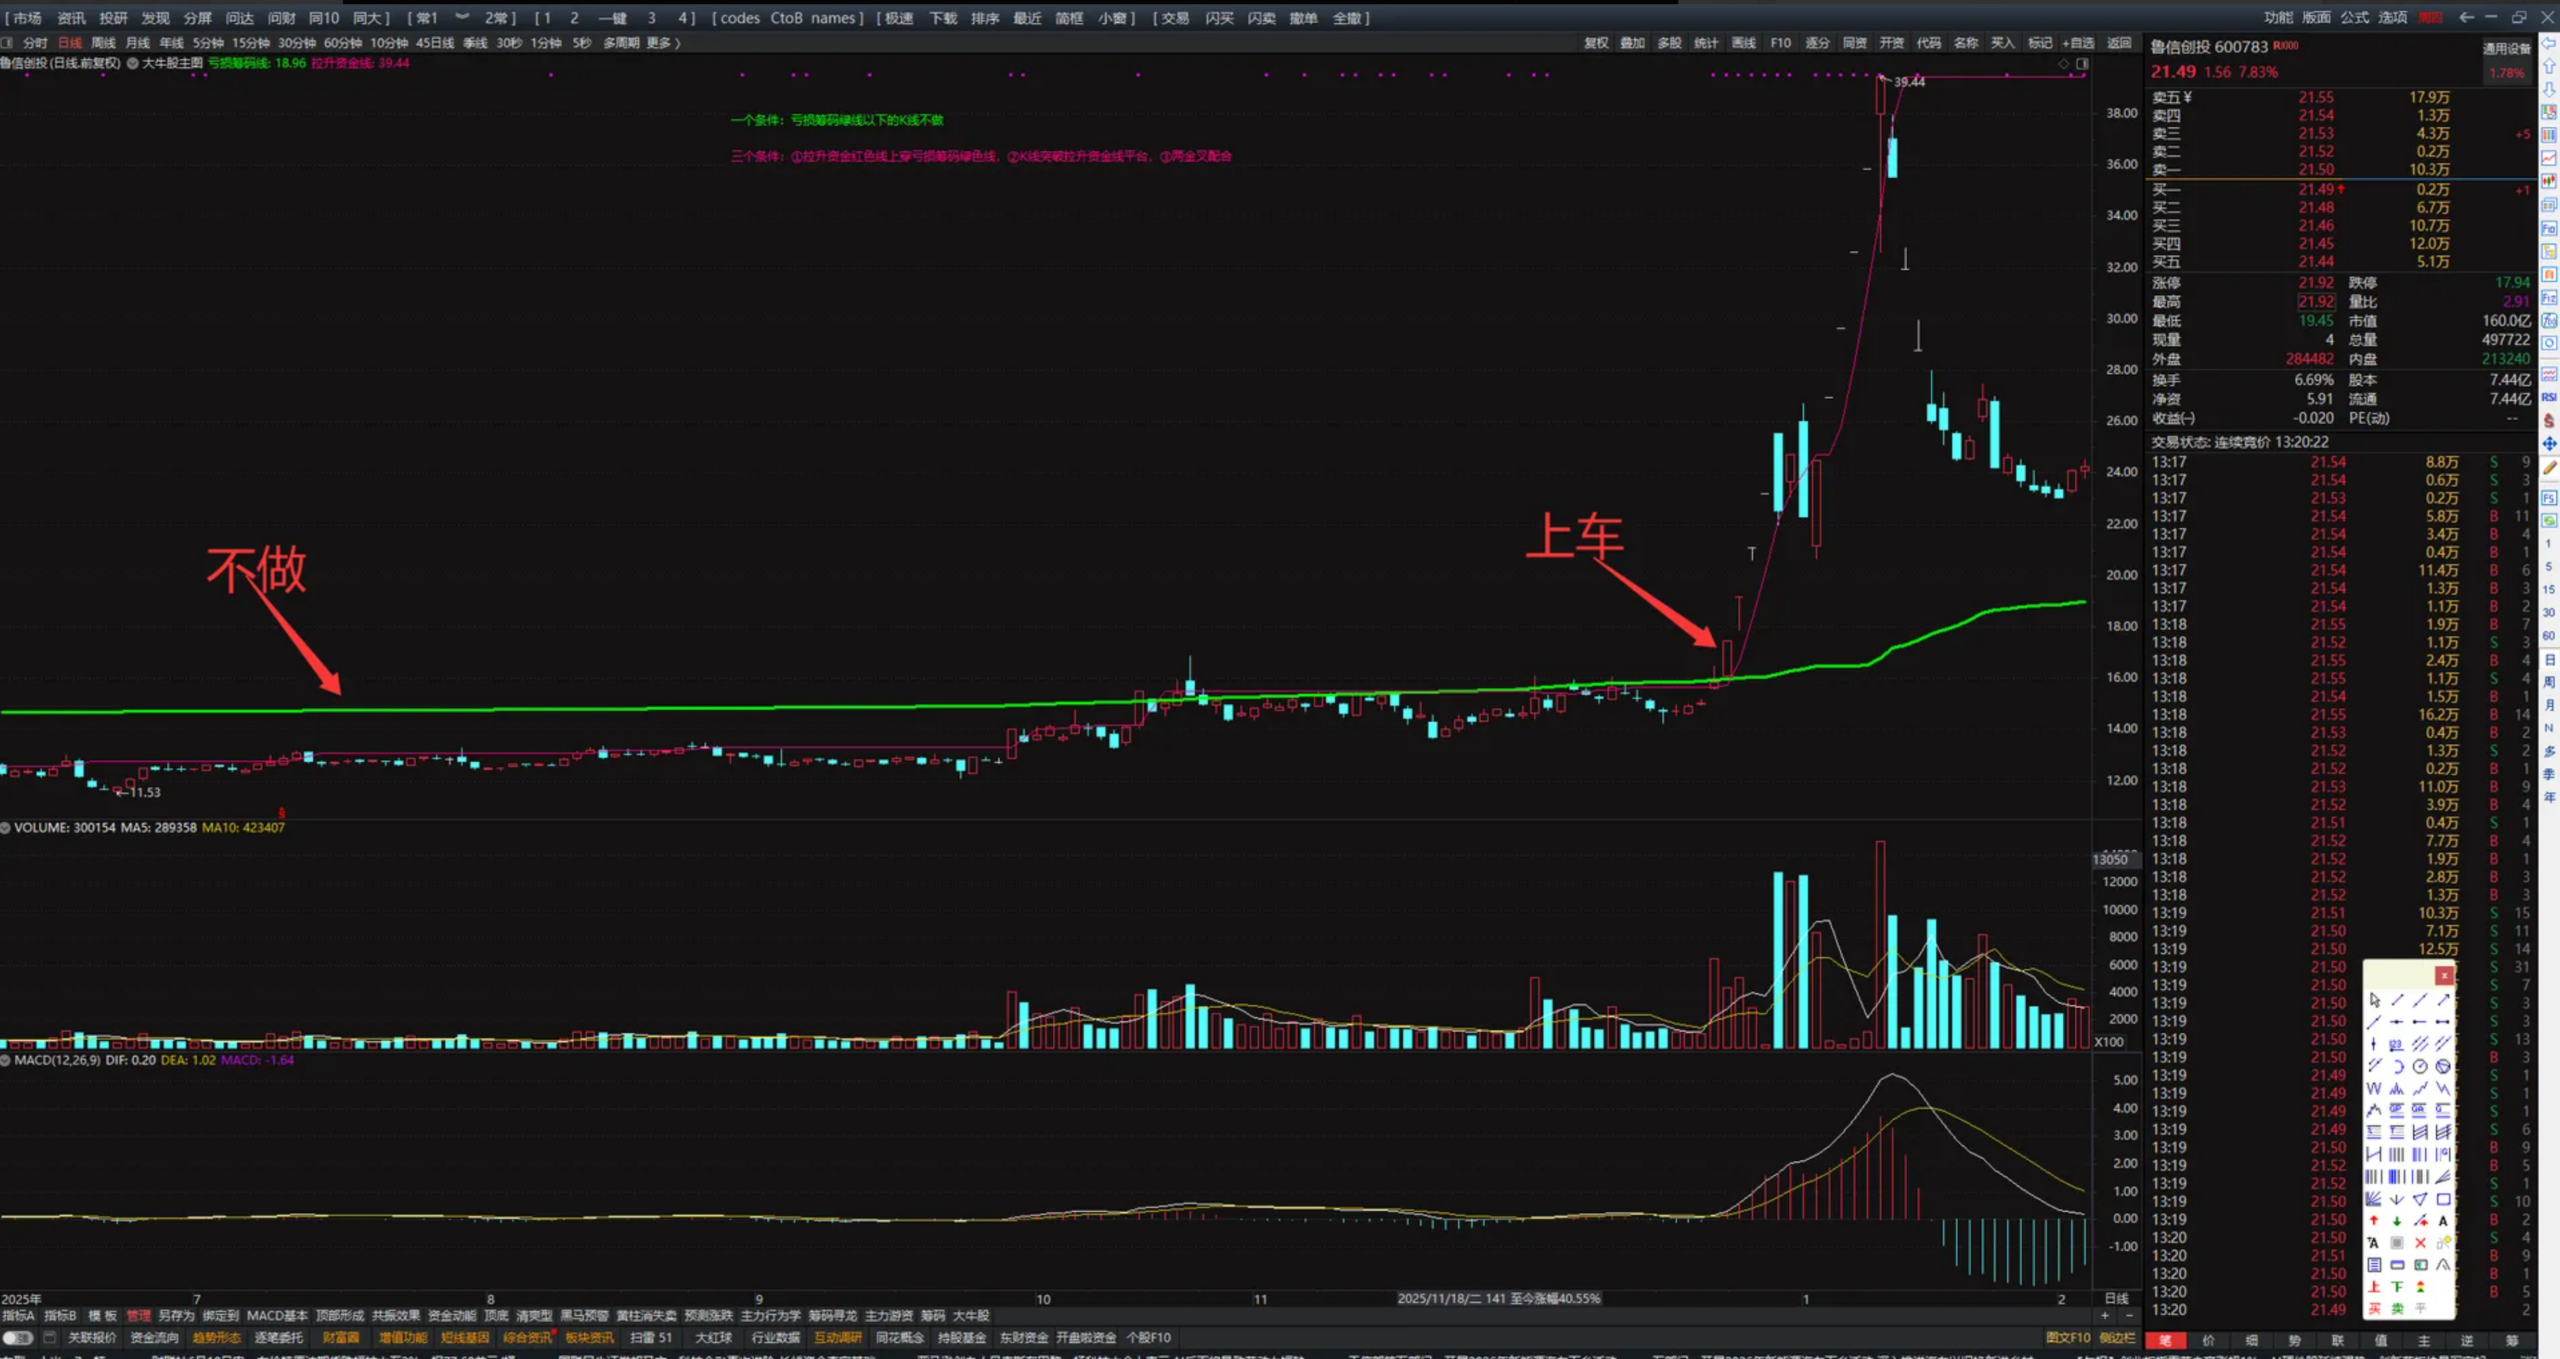Screen dimensions: 2560x1359
Task: Click the stock title 鲁信创投 600783
Action: coord(2210,47)
